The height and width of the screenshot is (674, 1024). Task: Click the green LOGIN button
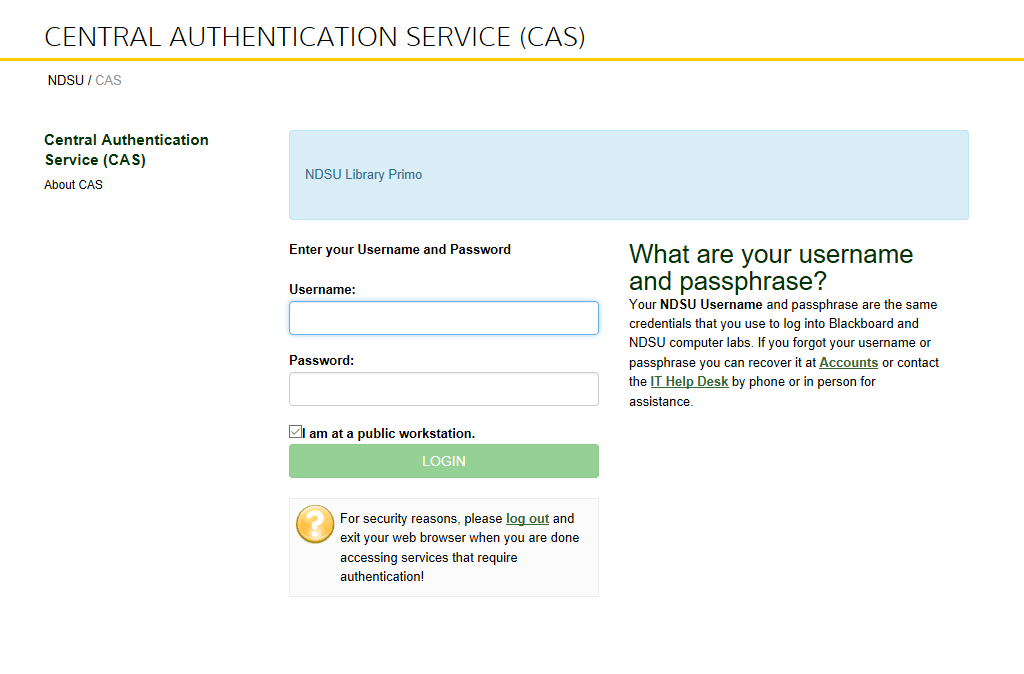point(443,461)
